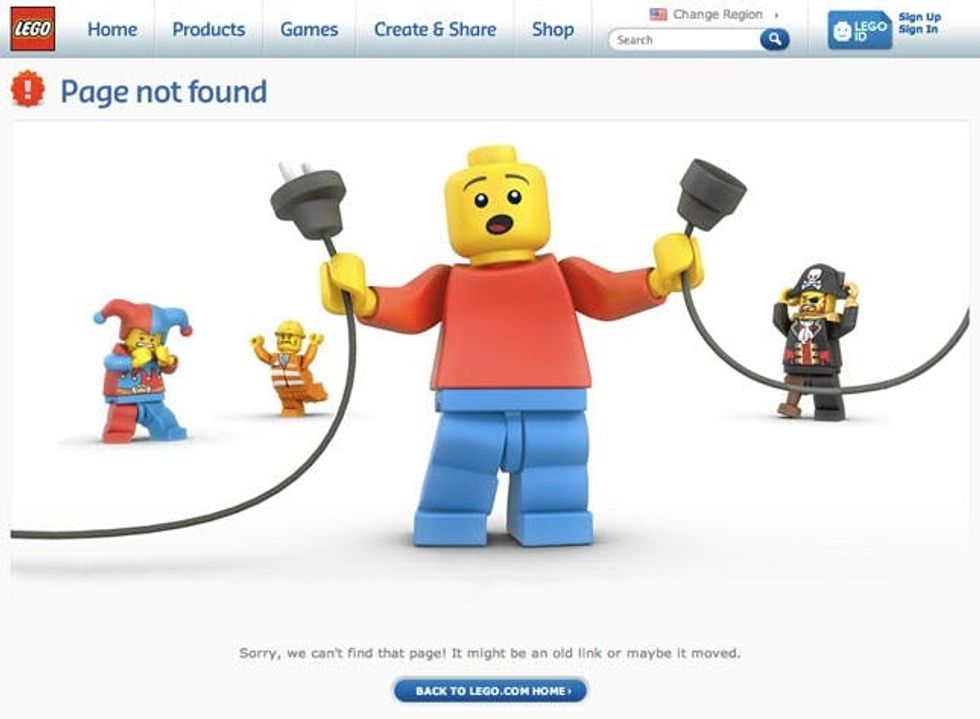Image resolution: width=980 pixels, height=719 pixels.
Task: Click the pirate captain minifigure
Action: point(814,342)
